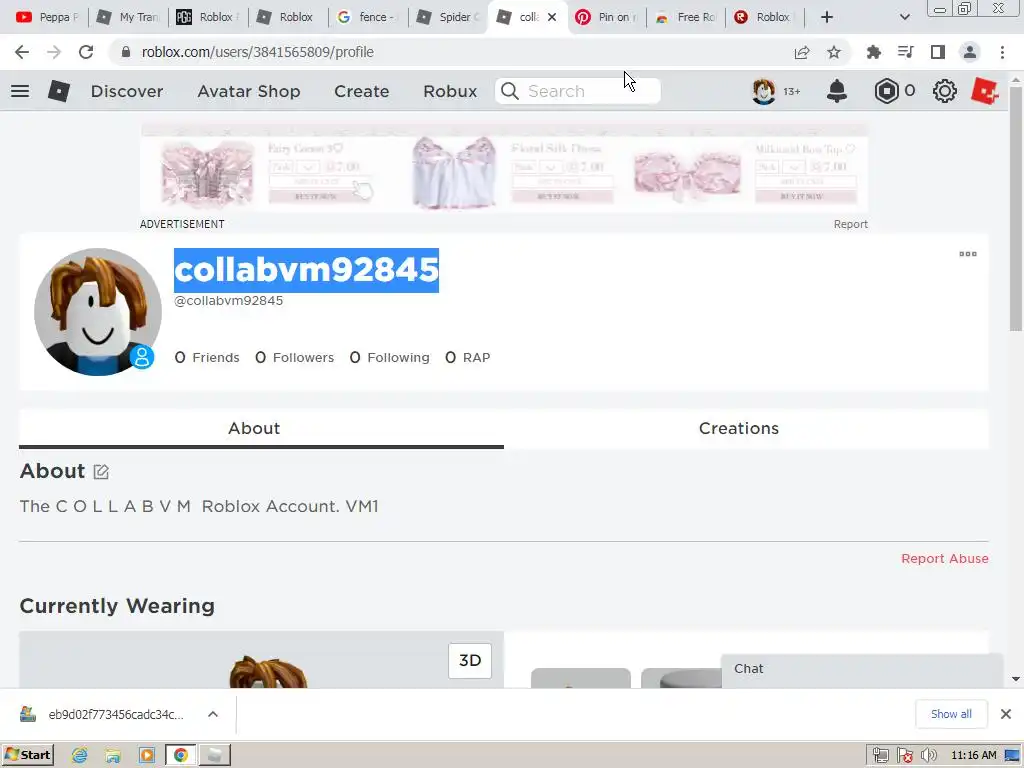The width and height of the screenshot is (1024, 768).
Task: Toggle Chrome side panel icon
Action: [938, 52]
